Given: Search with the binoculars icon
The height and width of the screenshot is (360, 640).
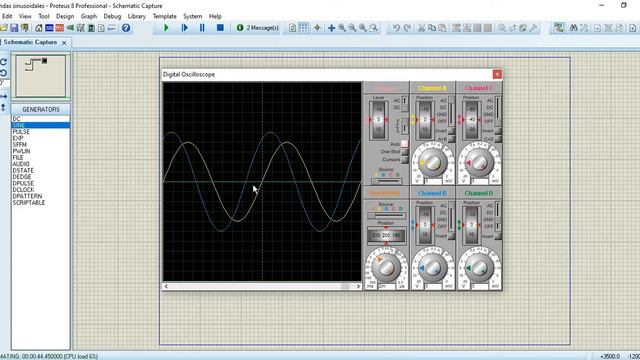Looking at the screenshot, I should tap(573, 28).
